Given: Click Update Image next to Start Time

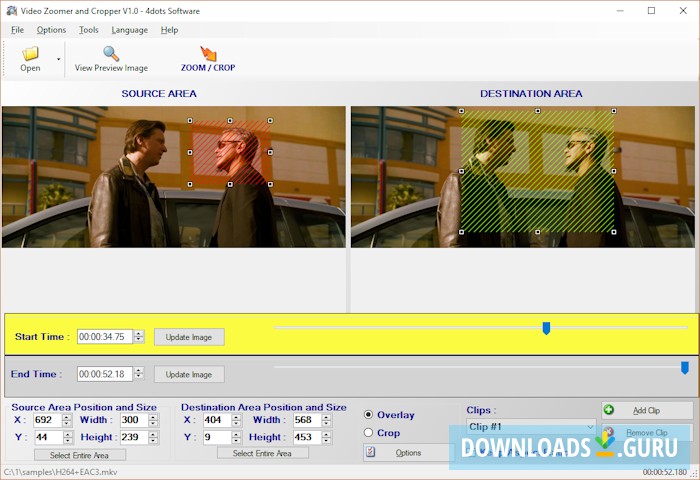Looking at the screenshot, I should point(189,337).
